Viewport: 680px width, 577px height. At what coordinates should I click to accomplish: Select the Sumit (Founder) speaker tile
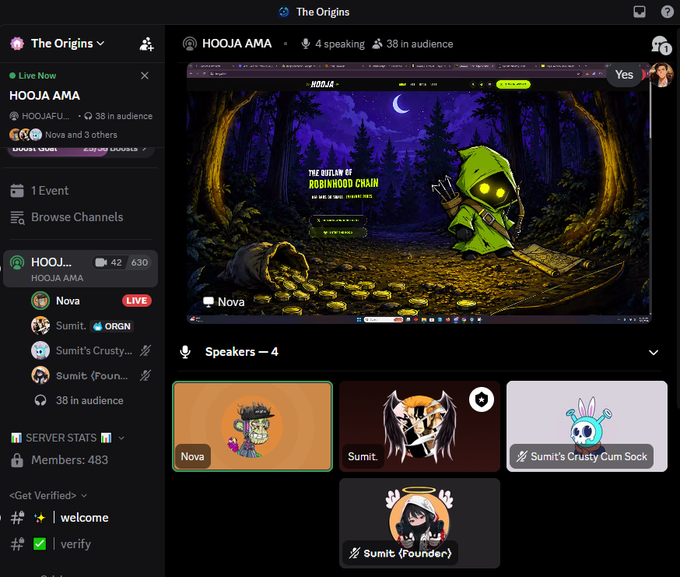tap(419, 523)
